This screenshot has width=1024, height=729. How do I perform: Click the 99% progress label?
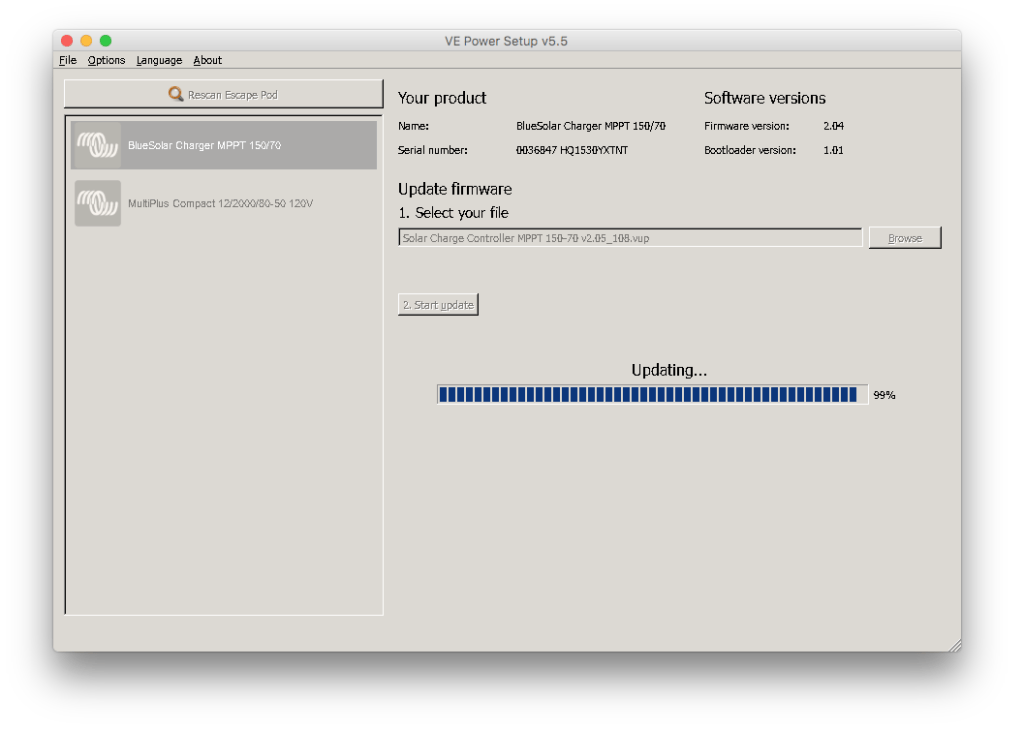[x=884, y=395]
